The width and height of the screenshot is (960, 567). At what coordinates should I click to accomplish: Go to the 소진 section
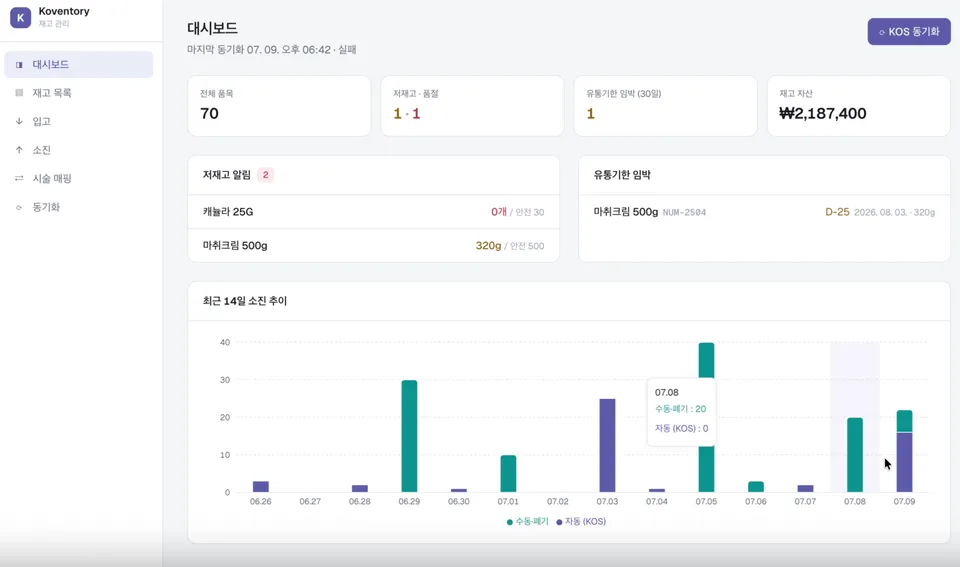(x=78, y=150)
